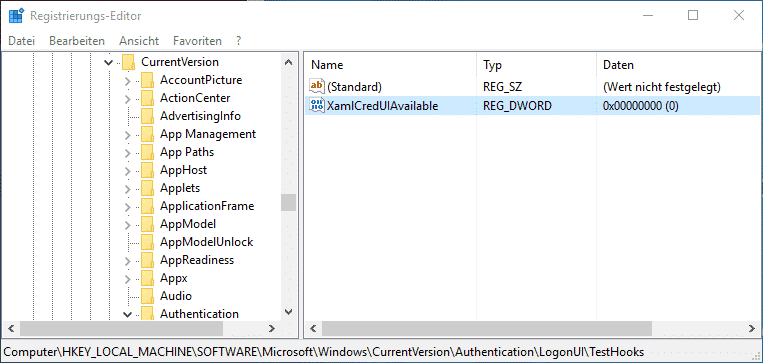Click the Registry Editor app icon in title bar
The height and width of the screenshot is (363, 763).
16,16
